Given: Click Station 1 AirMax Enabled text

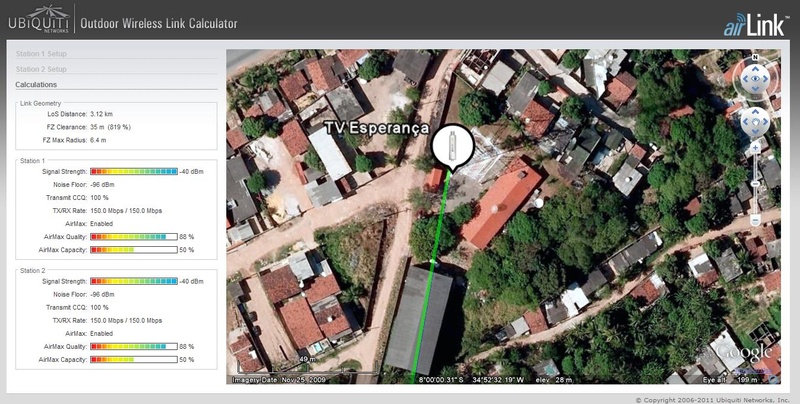Looking at the screenshot, I should [x=102, y=224].
